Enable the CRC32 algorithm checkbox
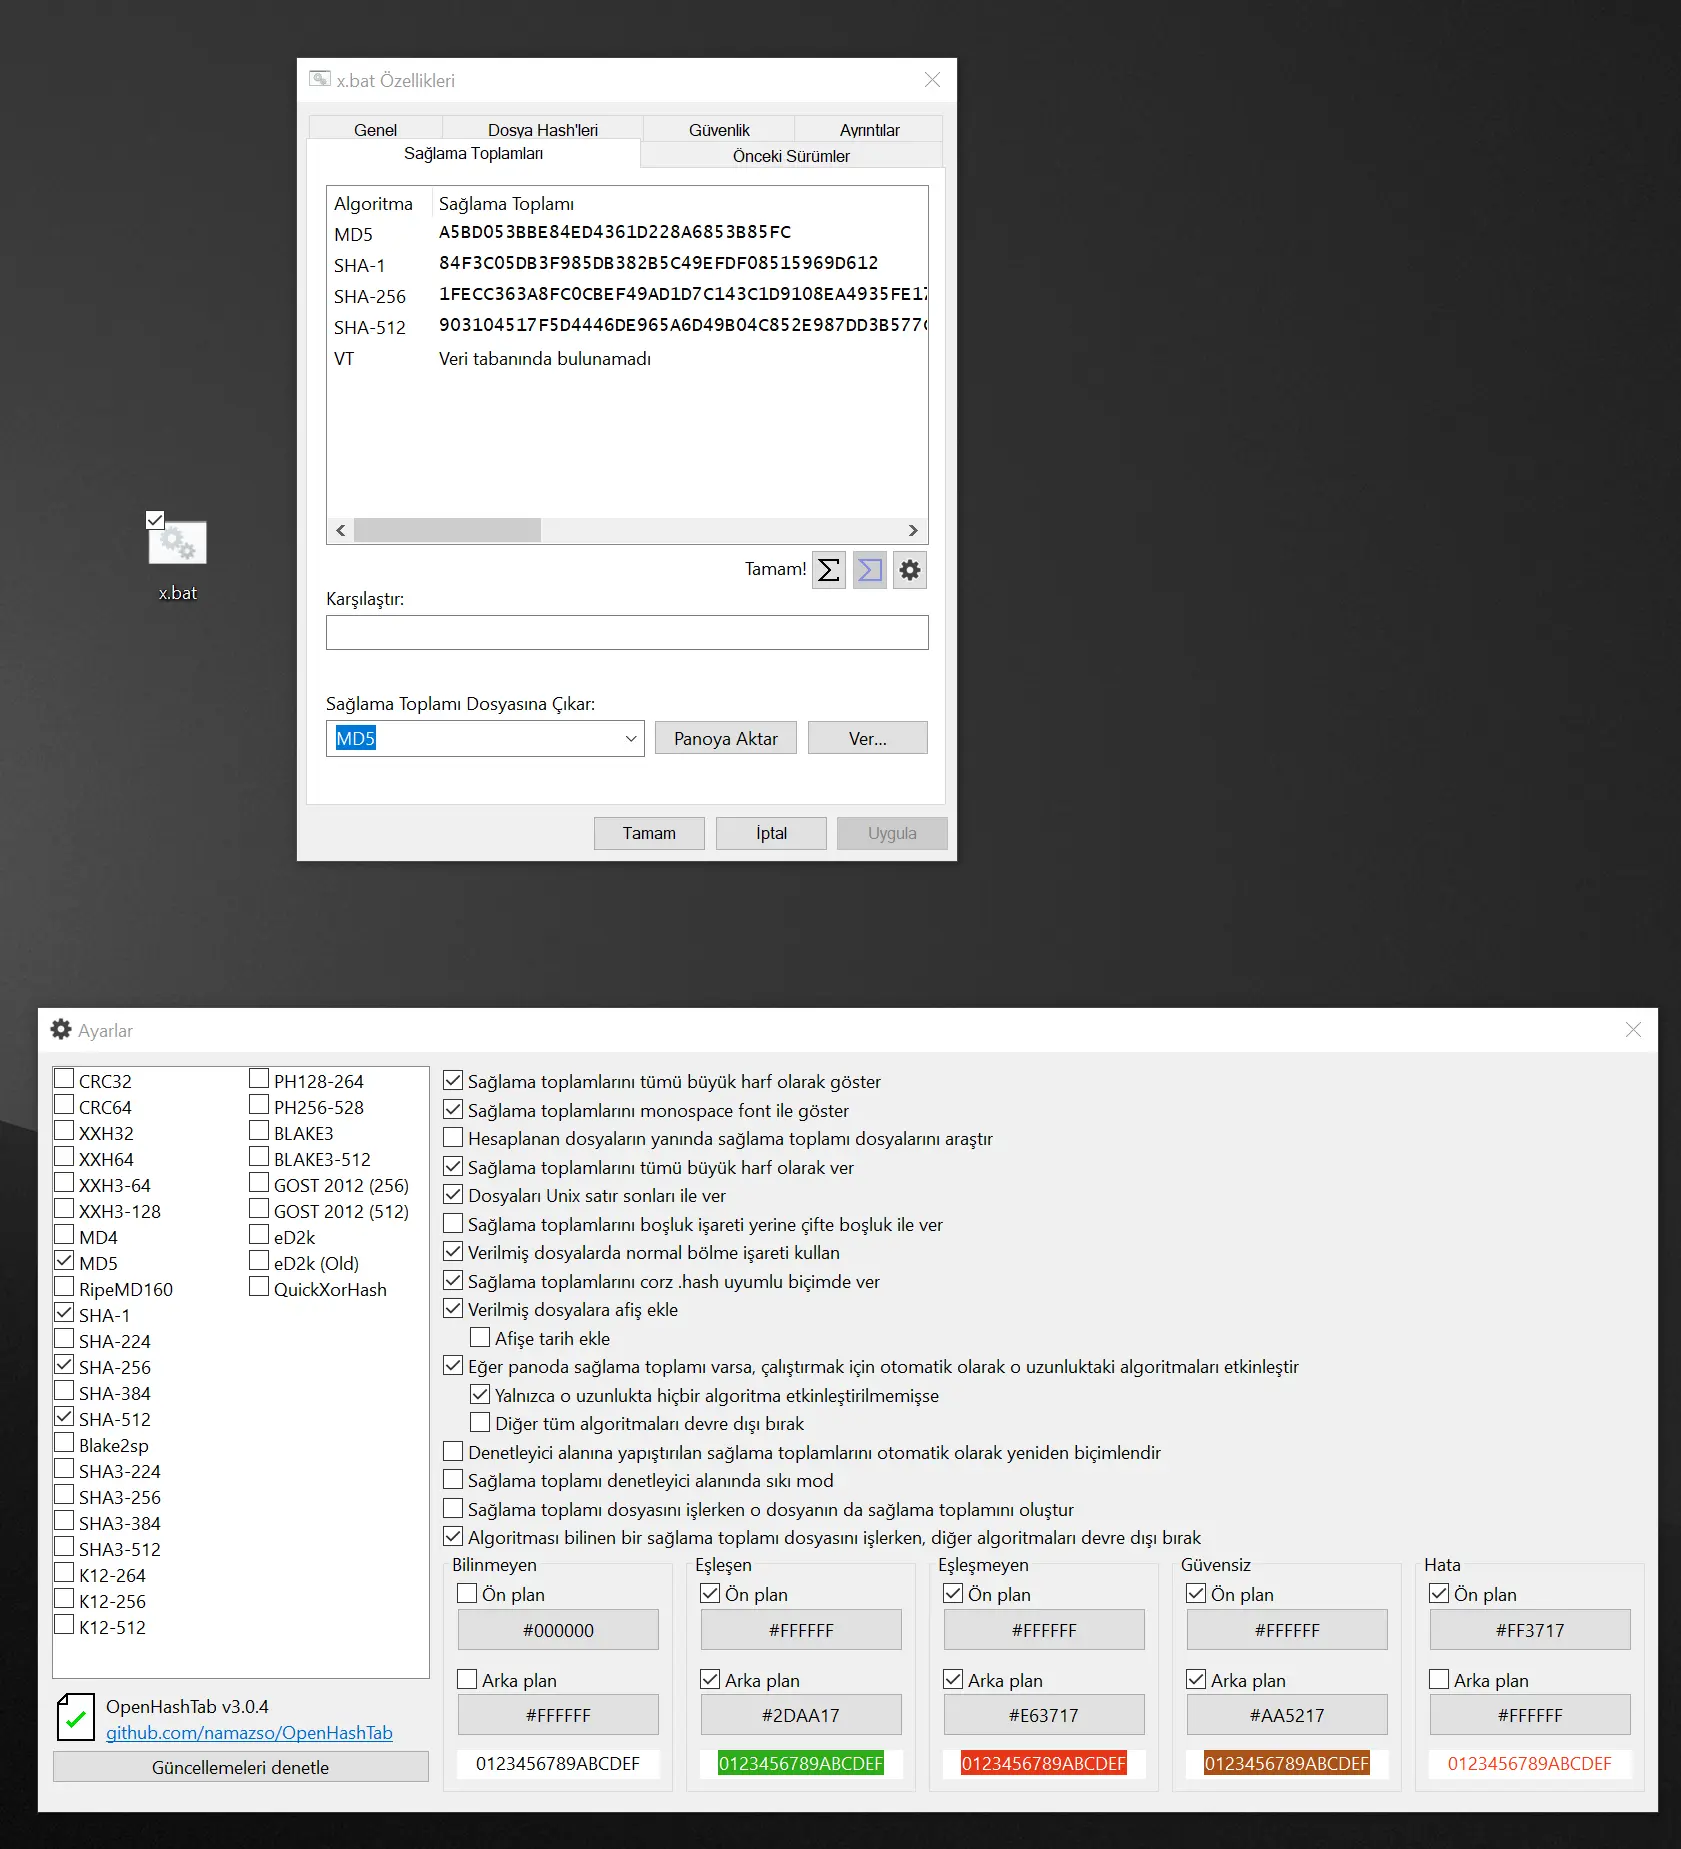This screenshot has height=1849, width=1681. click(64, 1079)
